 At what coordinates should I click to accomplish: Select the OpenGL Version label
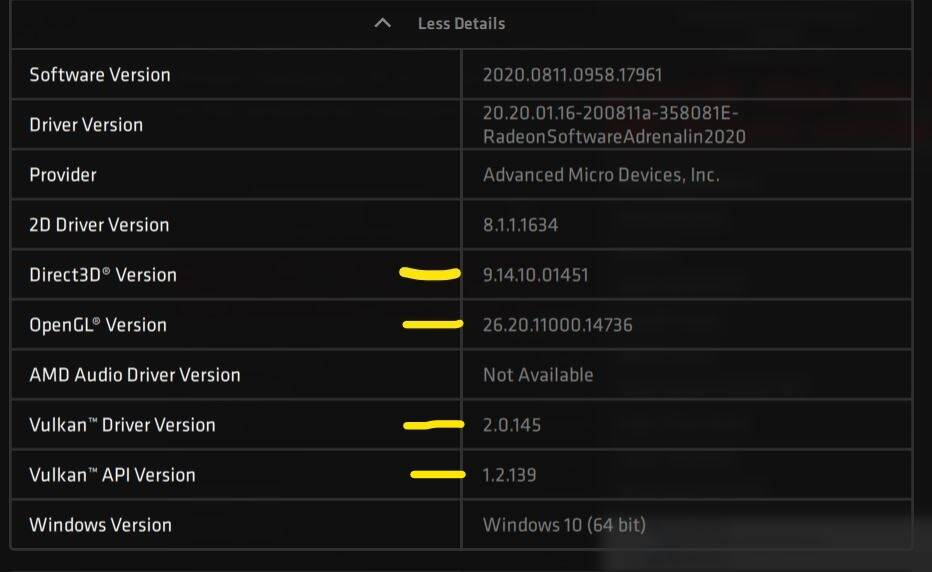pos(98,325)
